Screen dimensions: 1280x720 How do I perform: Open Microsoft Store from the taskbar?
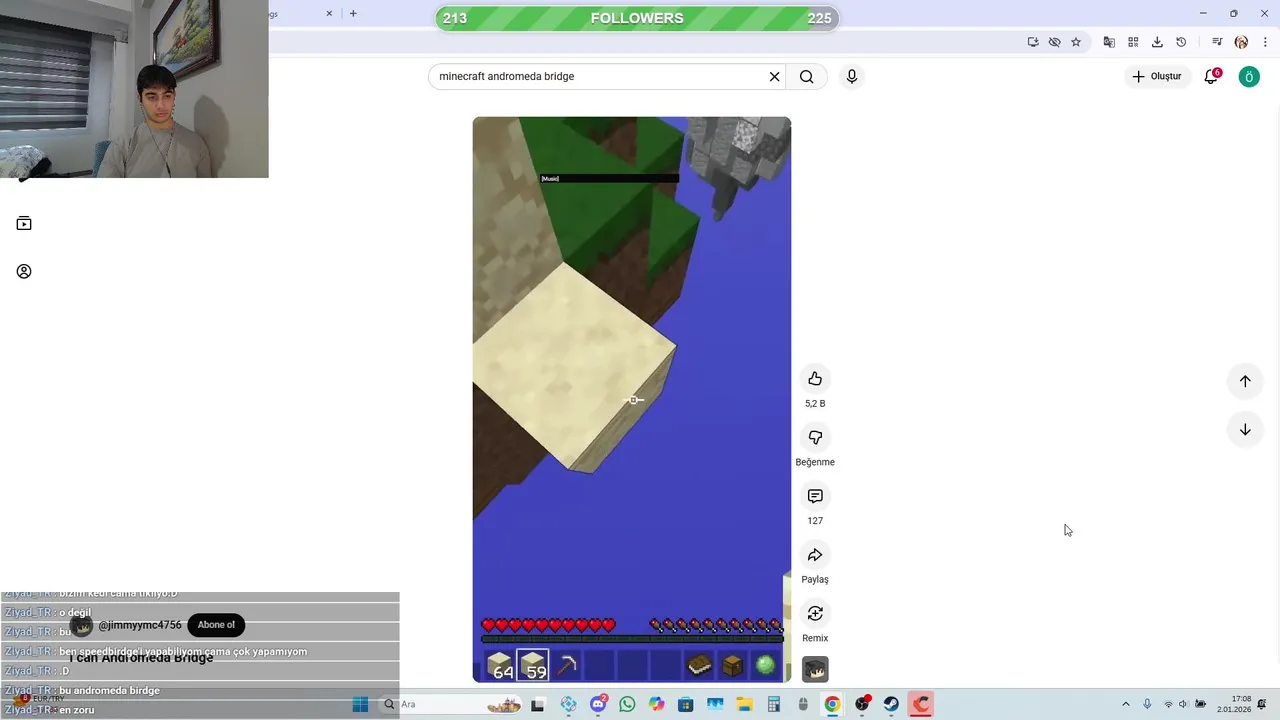coord(685,705)
